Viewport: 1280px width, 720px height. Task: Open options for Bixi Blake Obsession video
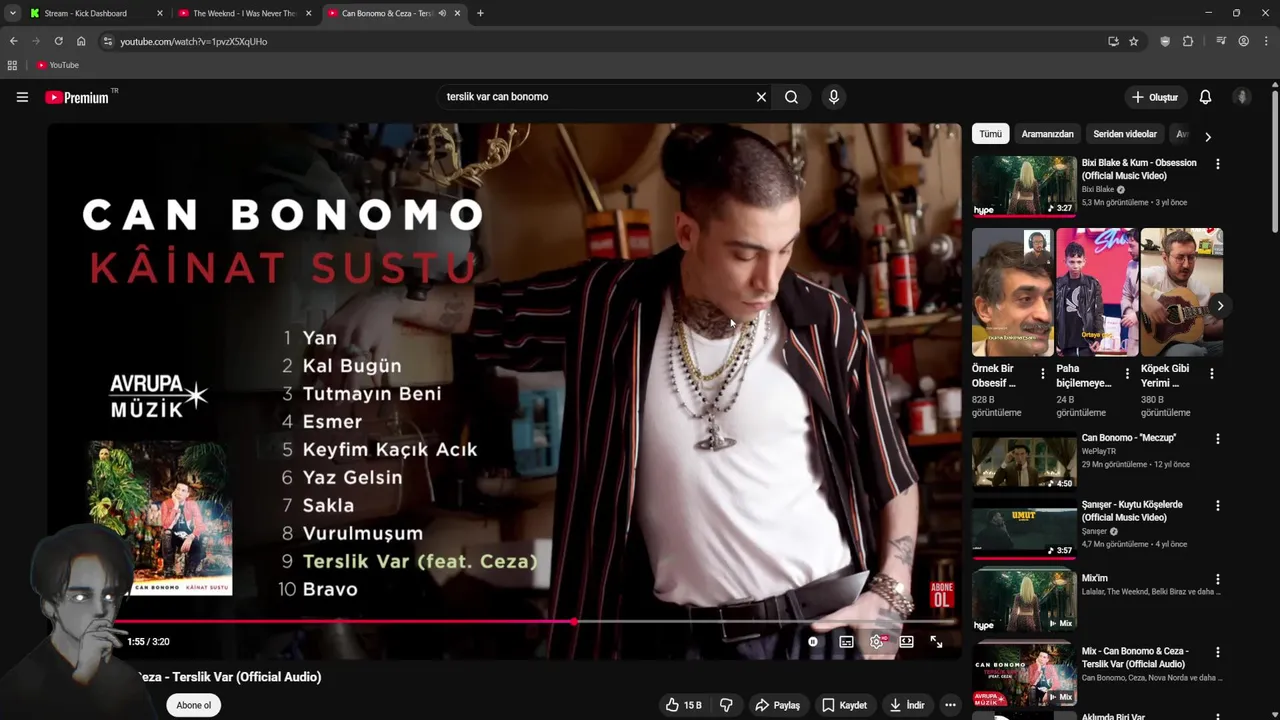[x=1217, y=163]
